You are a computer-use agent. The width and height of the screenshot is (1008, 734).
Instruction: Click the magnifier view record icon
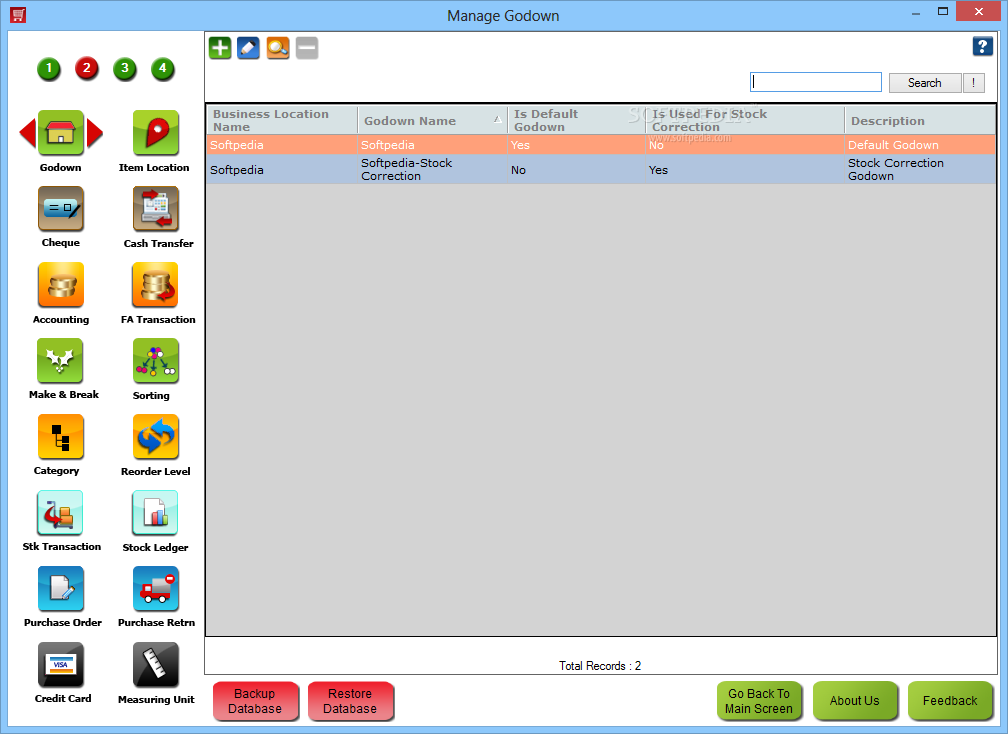pyautogui.click(x=278, y=48)
